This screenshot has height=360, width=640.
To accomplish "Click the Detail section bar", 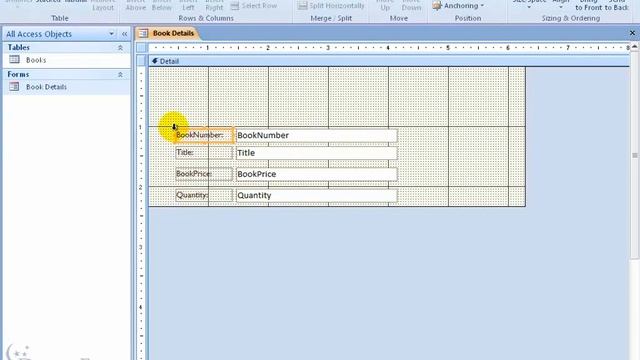I will click(x=389, y=61).
